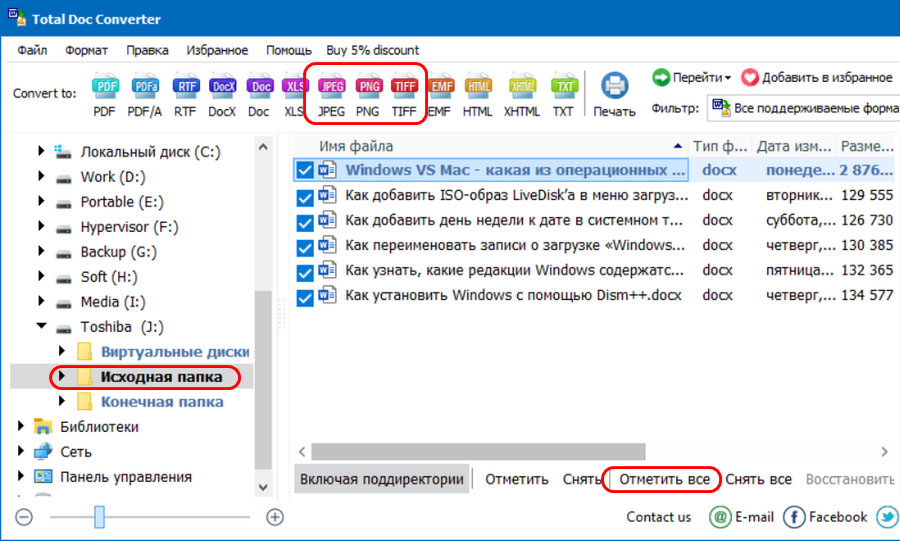This screenshot has width=900, height=541.
Task: Open the Facebook link icon
Action: 794,517
